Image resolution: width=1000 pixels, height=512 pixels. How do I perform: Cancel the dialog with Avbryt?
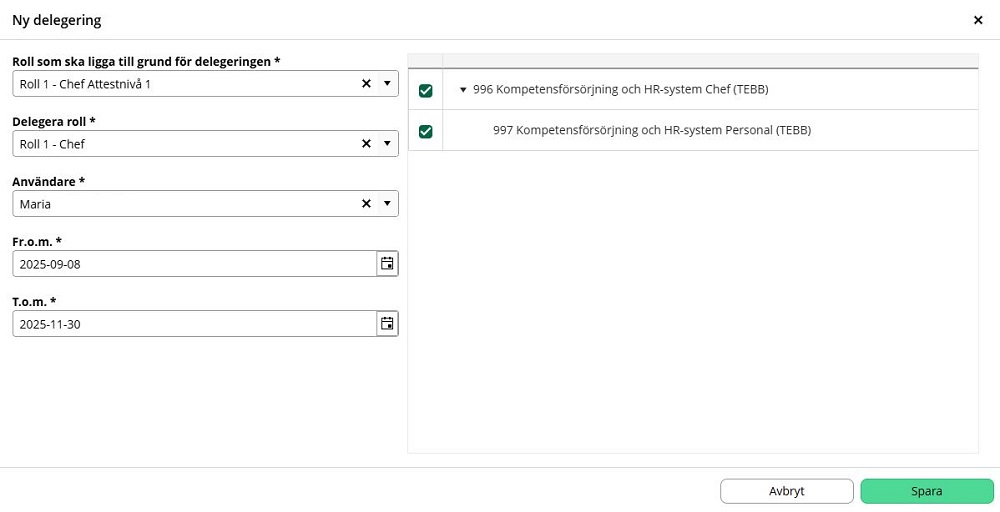tap(786, 491)
